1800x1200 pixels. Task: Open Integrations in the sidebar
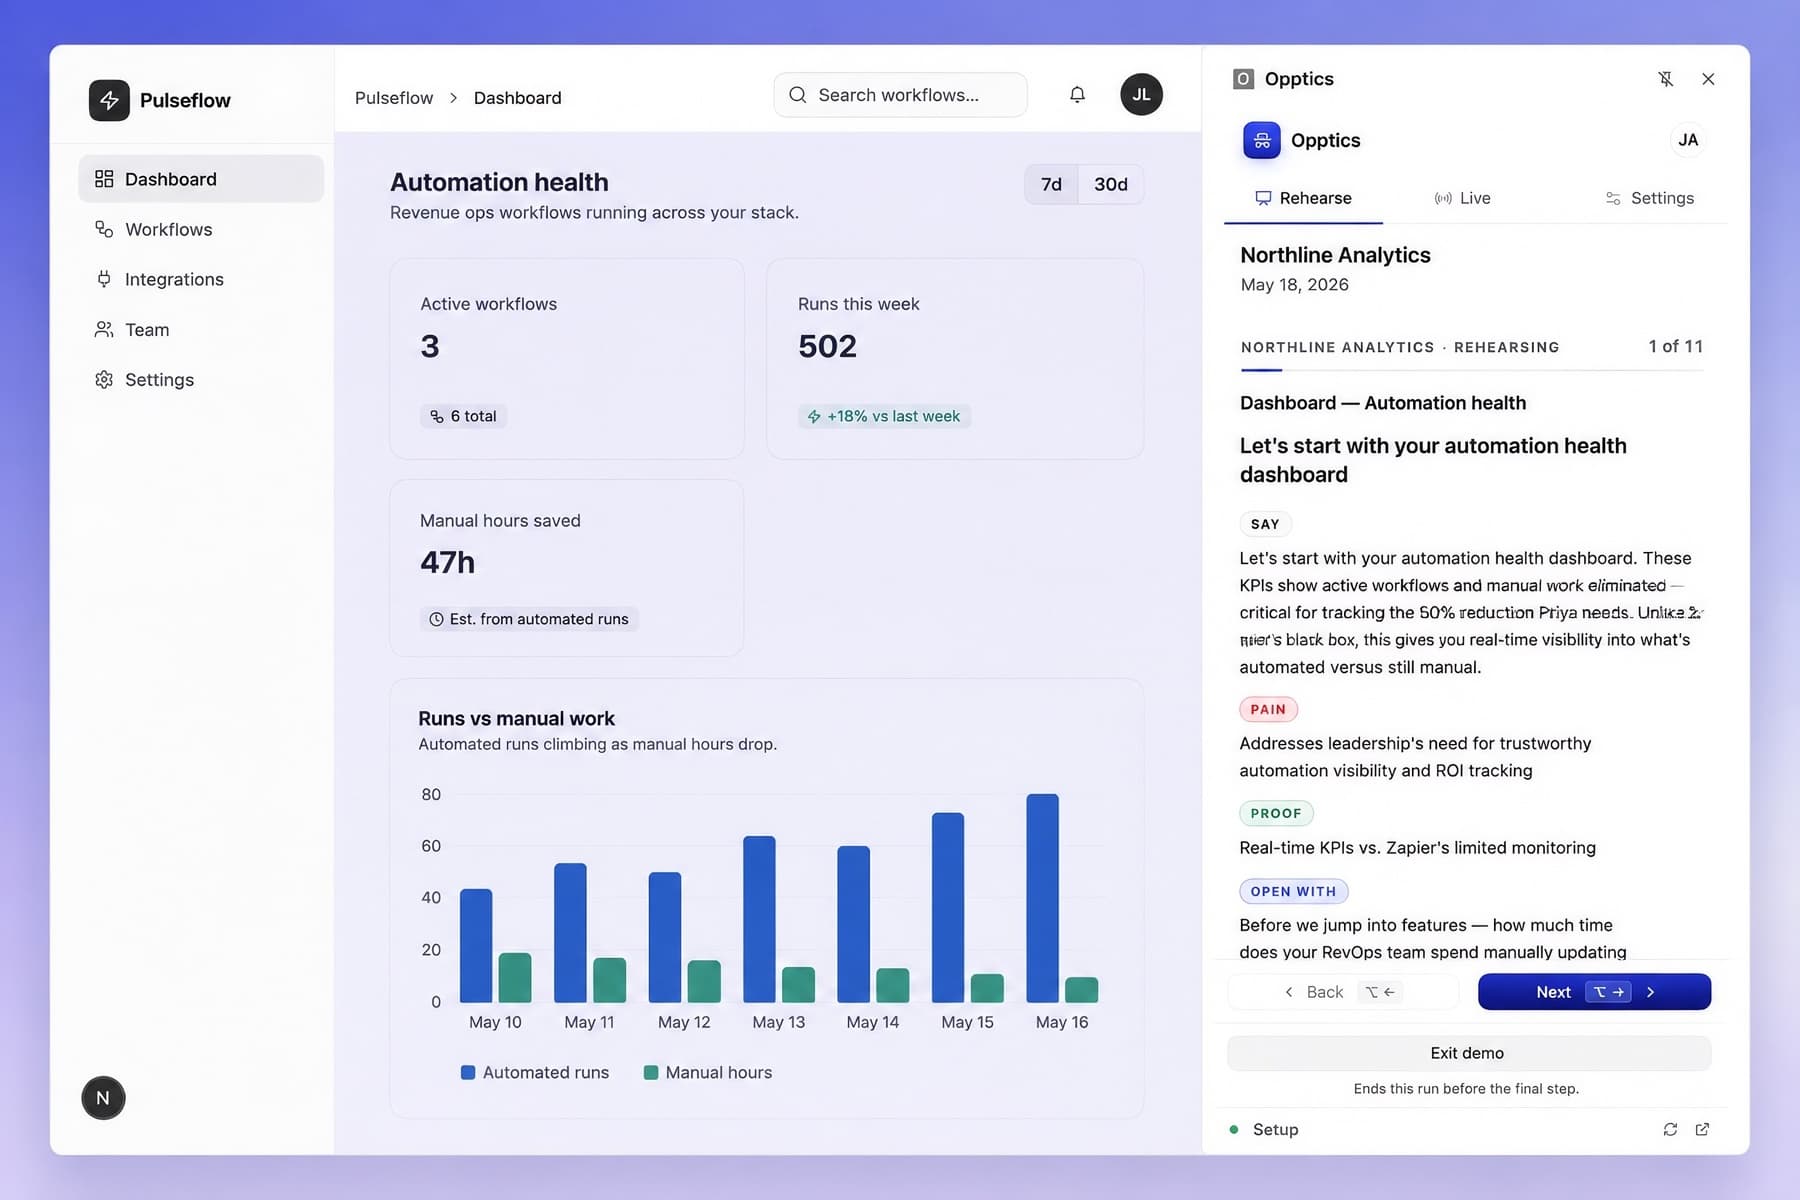(x=201, y=279)
